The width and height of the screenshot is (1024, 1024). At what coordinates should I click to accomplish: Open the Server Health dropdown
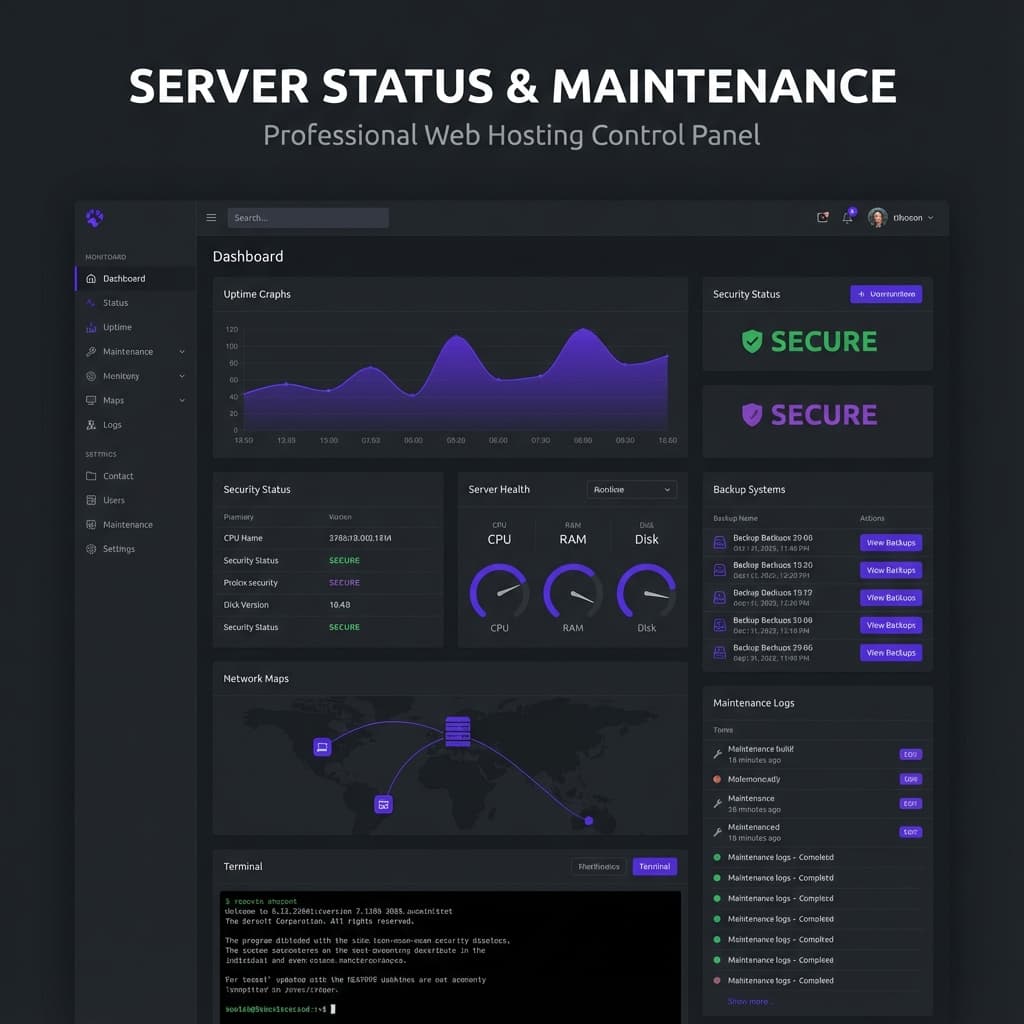click(x=631, y=489)
